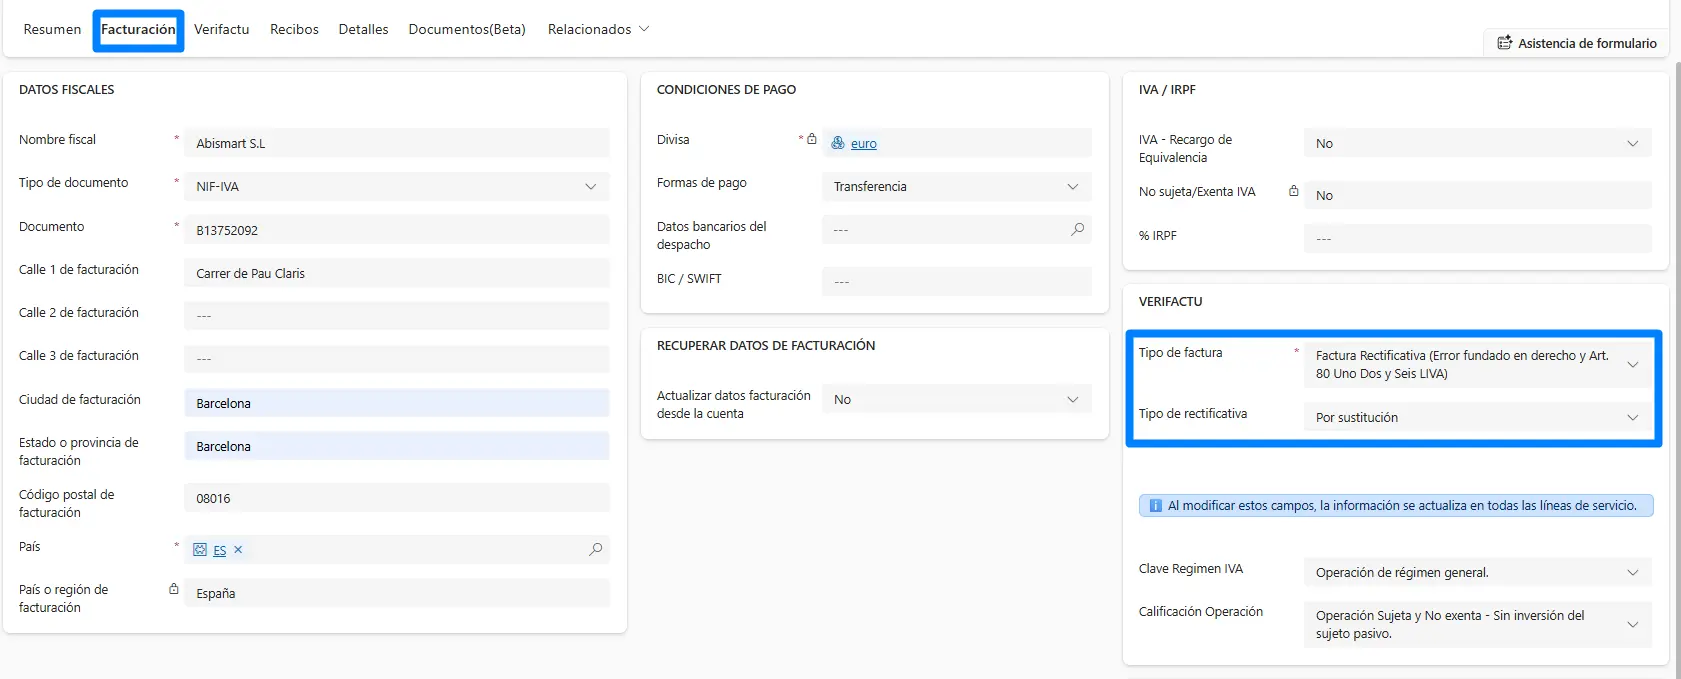Switch to the Verifactu tab
Screen dimensions: 1681x679
[221, 29]
